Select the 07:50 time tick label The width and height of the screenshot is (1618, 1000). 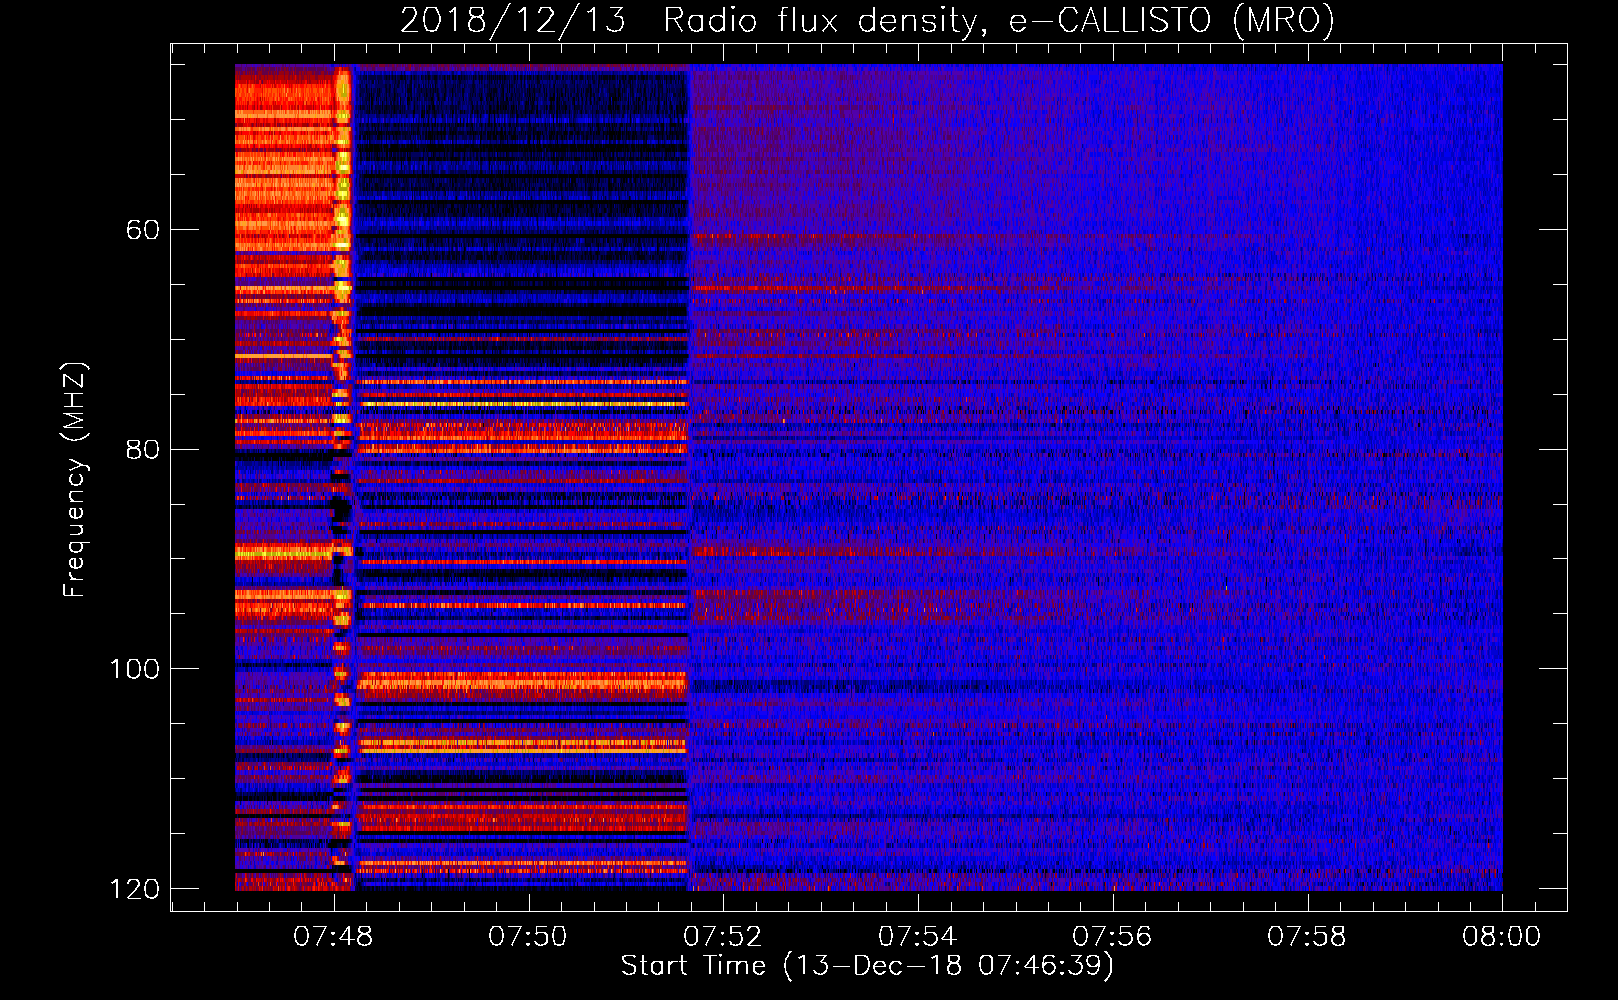click(x=527, y=936)
